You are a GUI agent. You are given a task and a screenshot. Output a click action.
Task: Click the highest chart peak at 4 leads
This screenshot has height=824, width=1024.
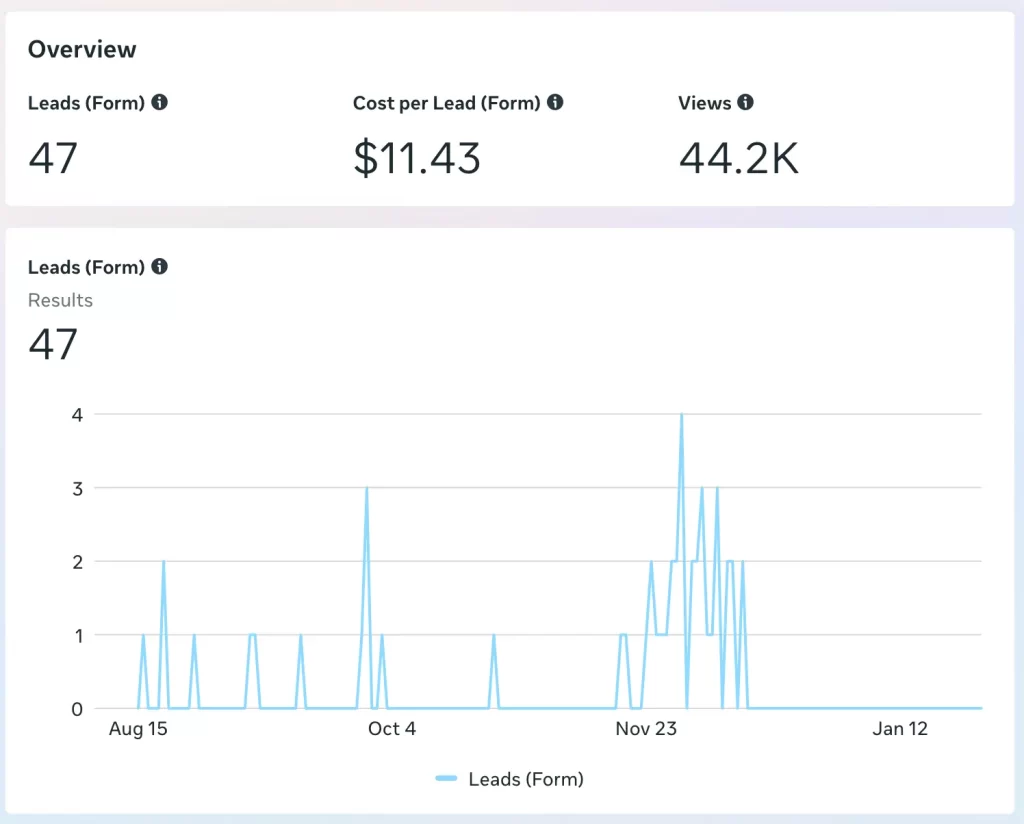(681, 415)
